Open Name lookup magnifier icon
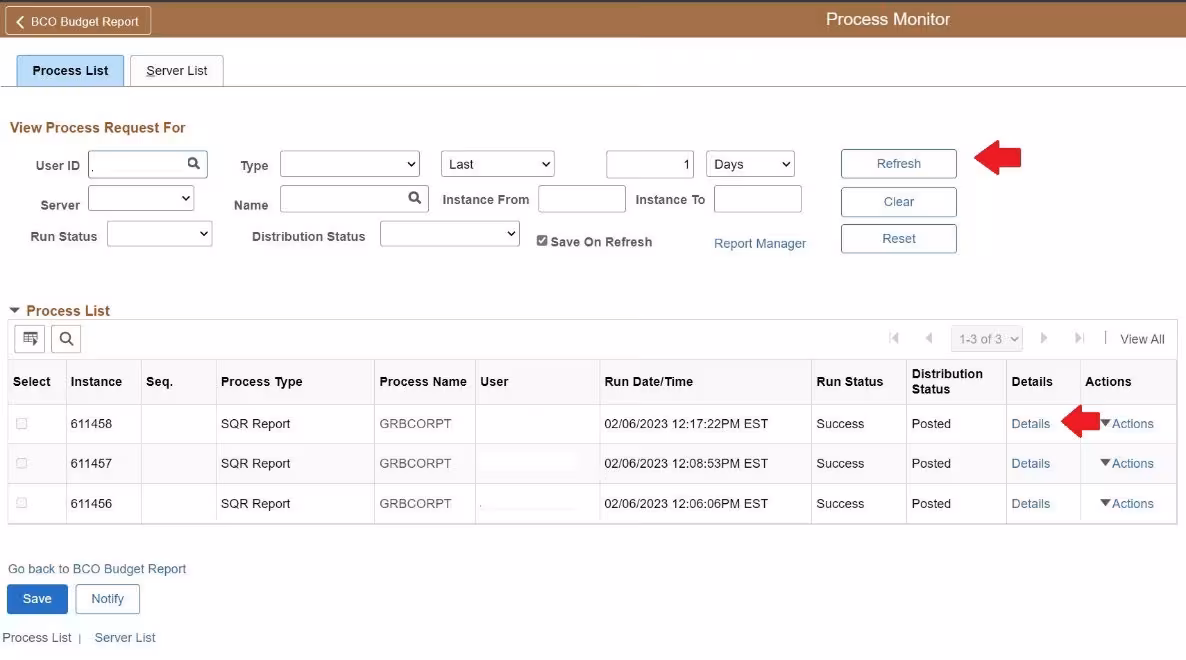Viewport: 1186px width, 660px height. (414, 198)
